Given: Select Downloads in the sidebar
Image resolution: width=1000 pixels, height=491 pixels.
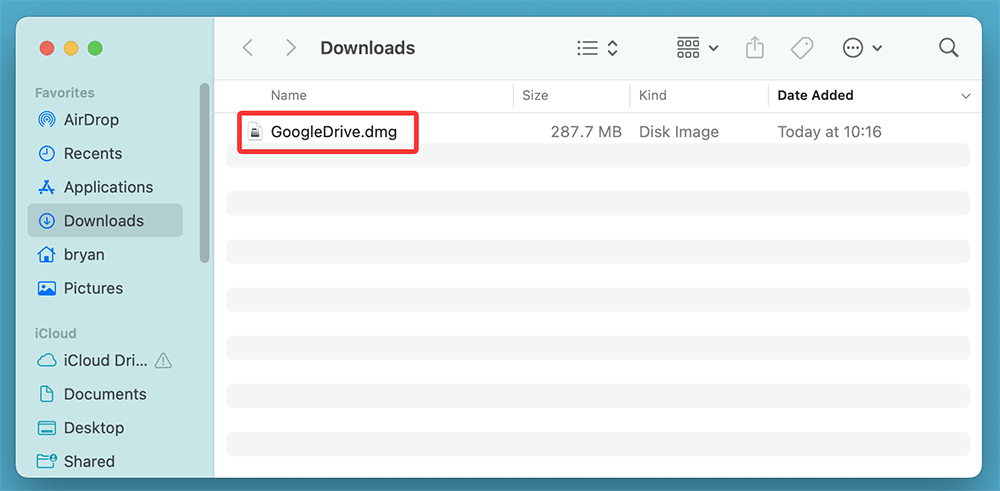Looking at the screenshot, I should pyautogui.click(x=105, y=221).
